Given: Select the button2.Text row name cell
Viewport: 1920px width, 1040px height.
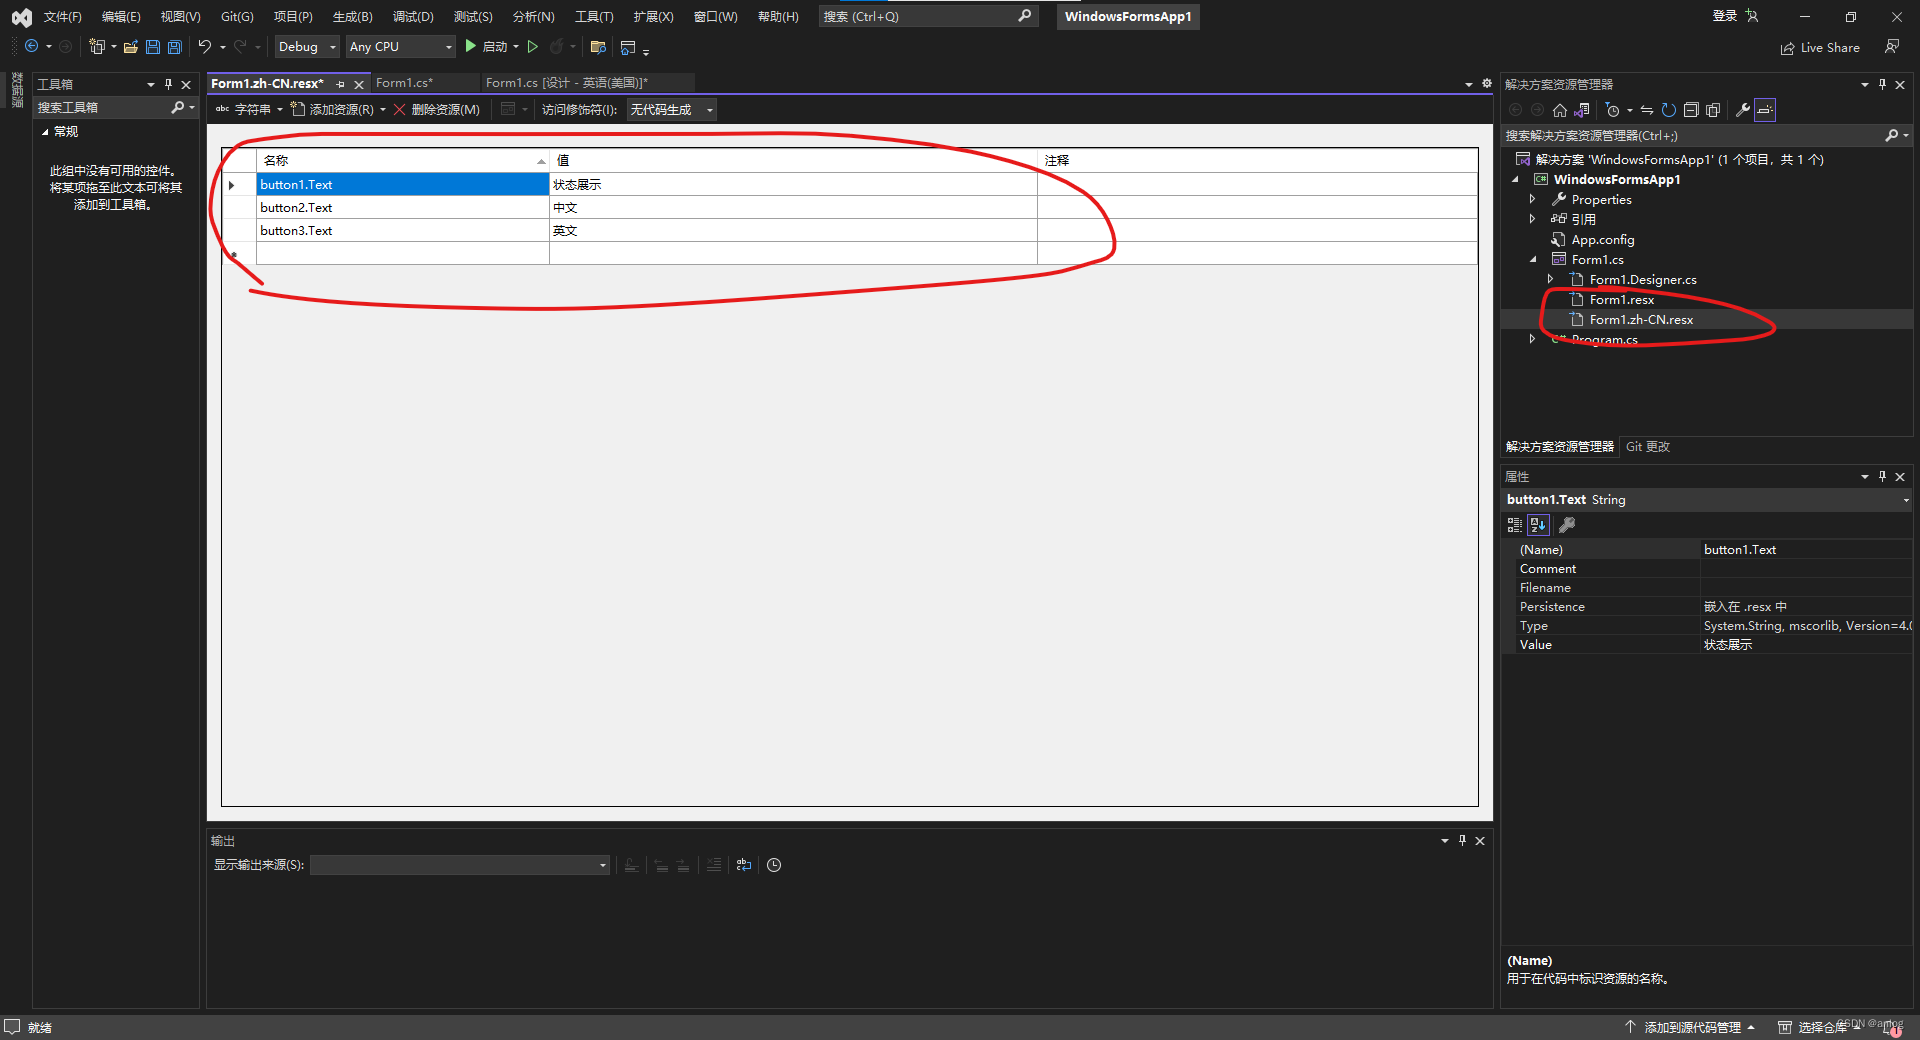Looking at the screenshot, I should (402, 208).
